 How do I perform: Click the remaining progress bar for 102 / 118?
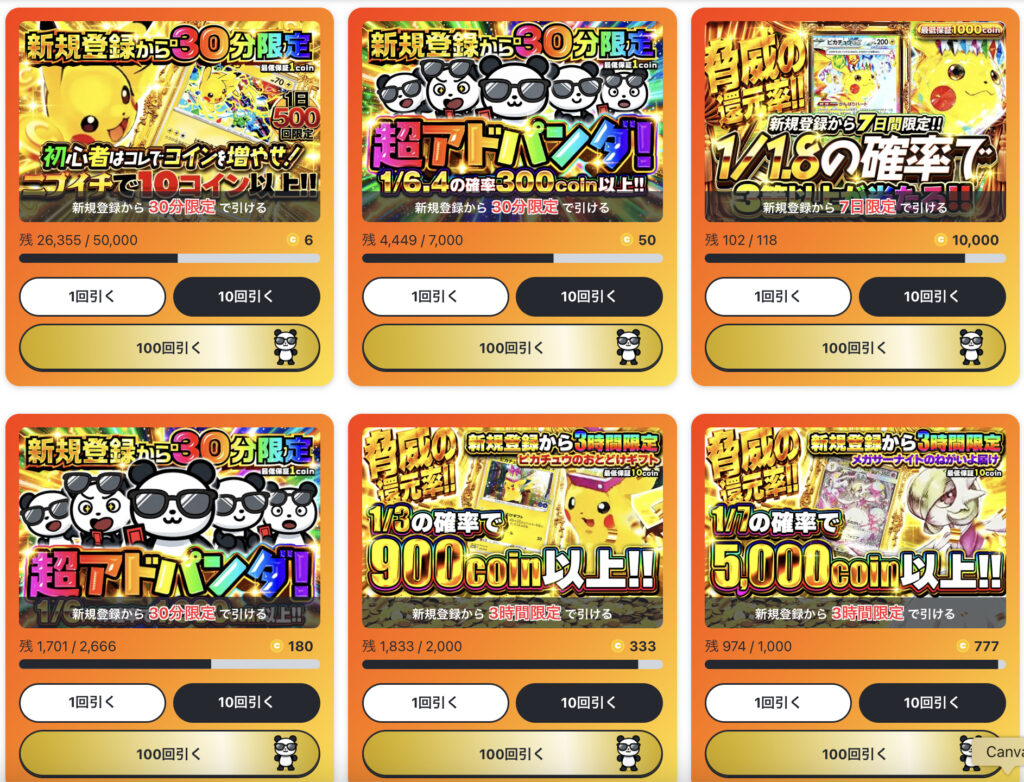click(855, 259)
